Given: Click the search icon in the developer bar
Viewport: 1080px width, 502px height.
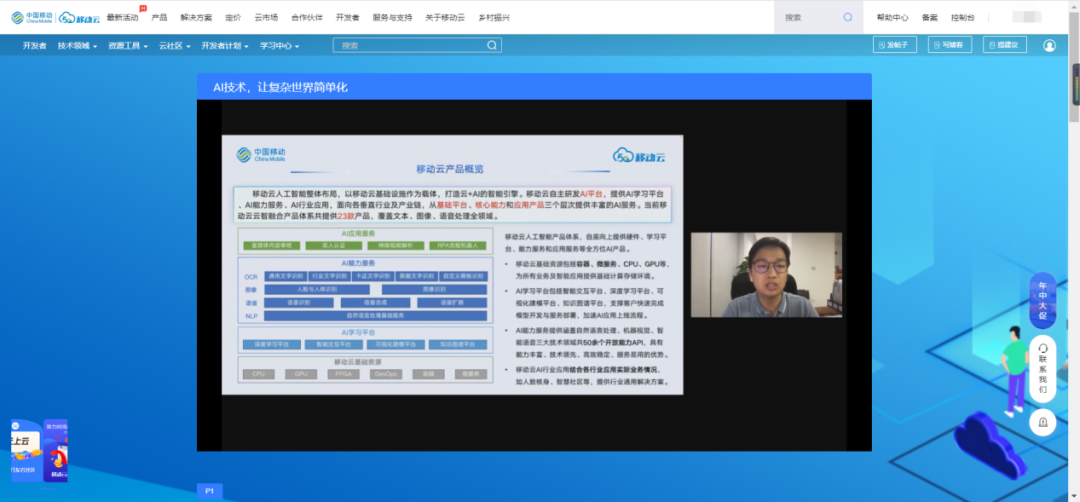Looking at the screenshot, I should tap(492, 45).
